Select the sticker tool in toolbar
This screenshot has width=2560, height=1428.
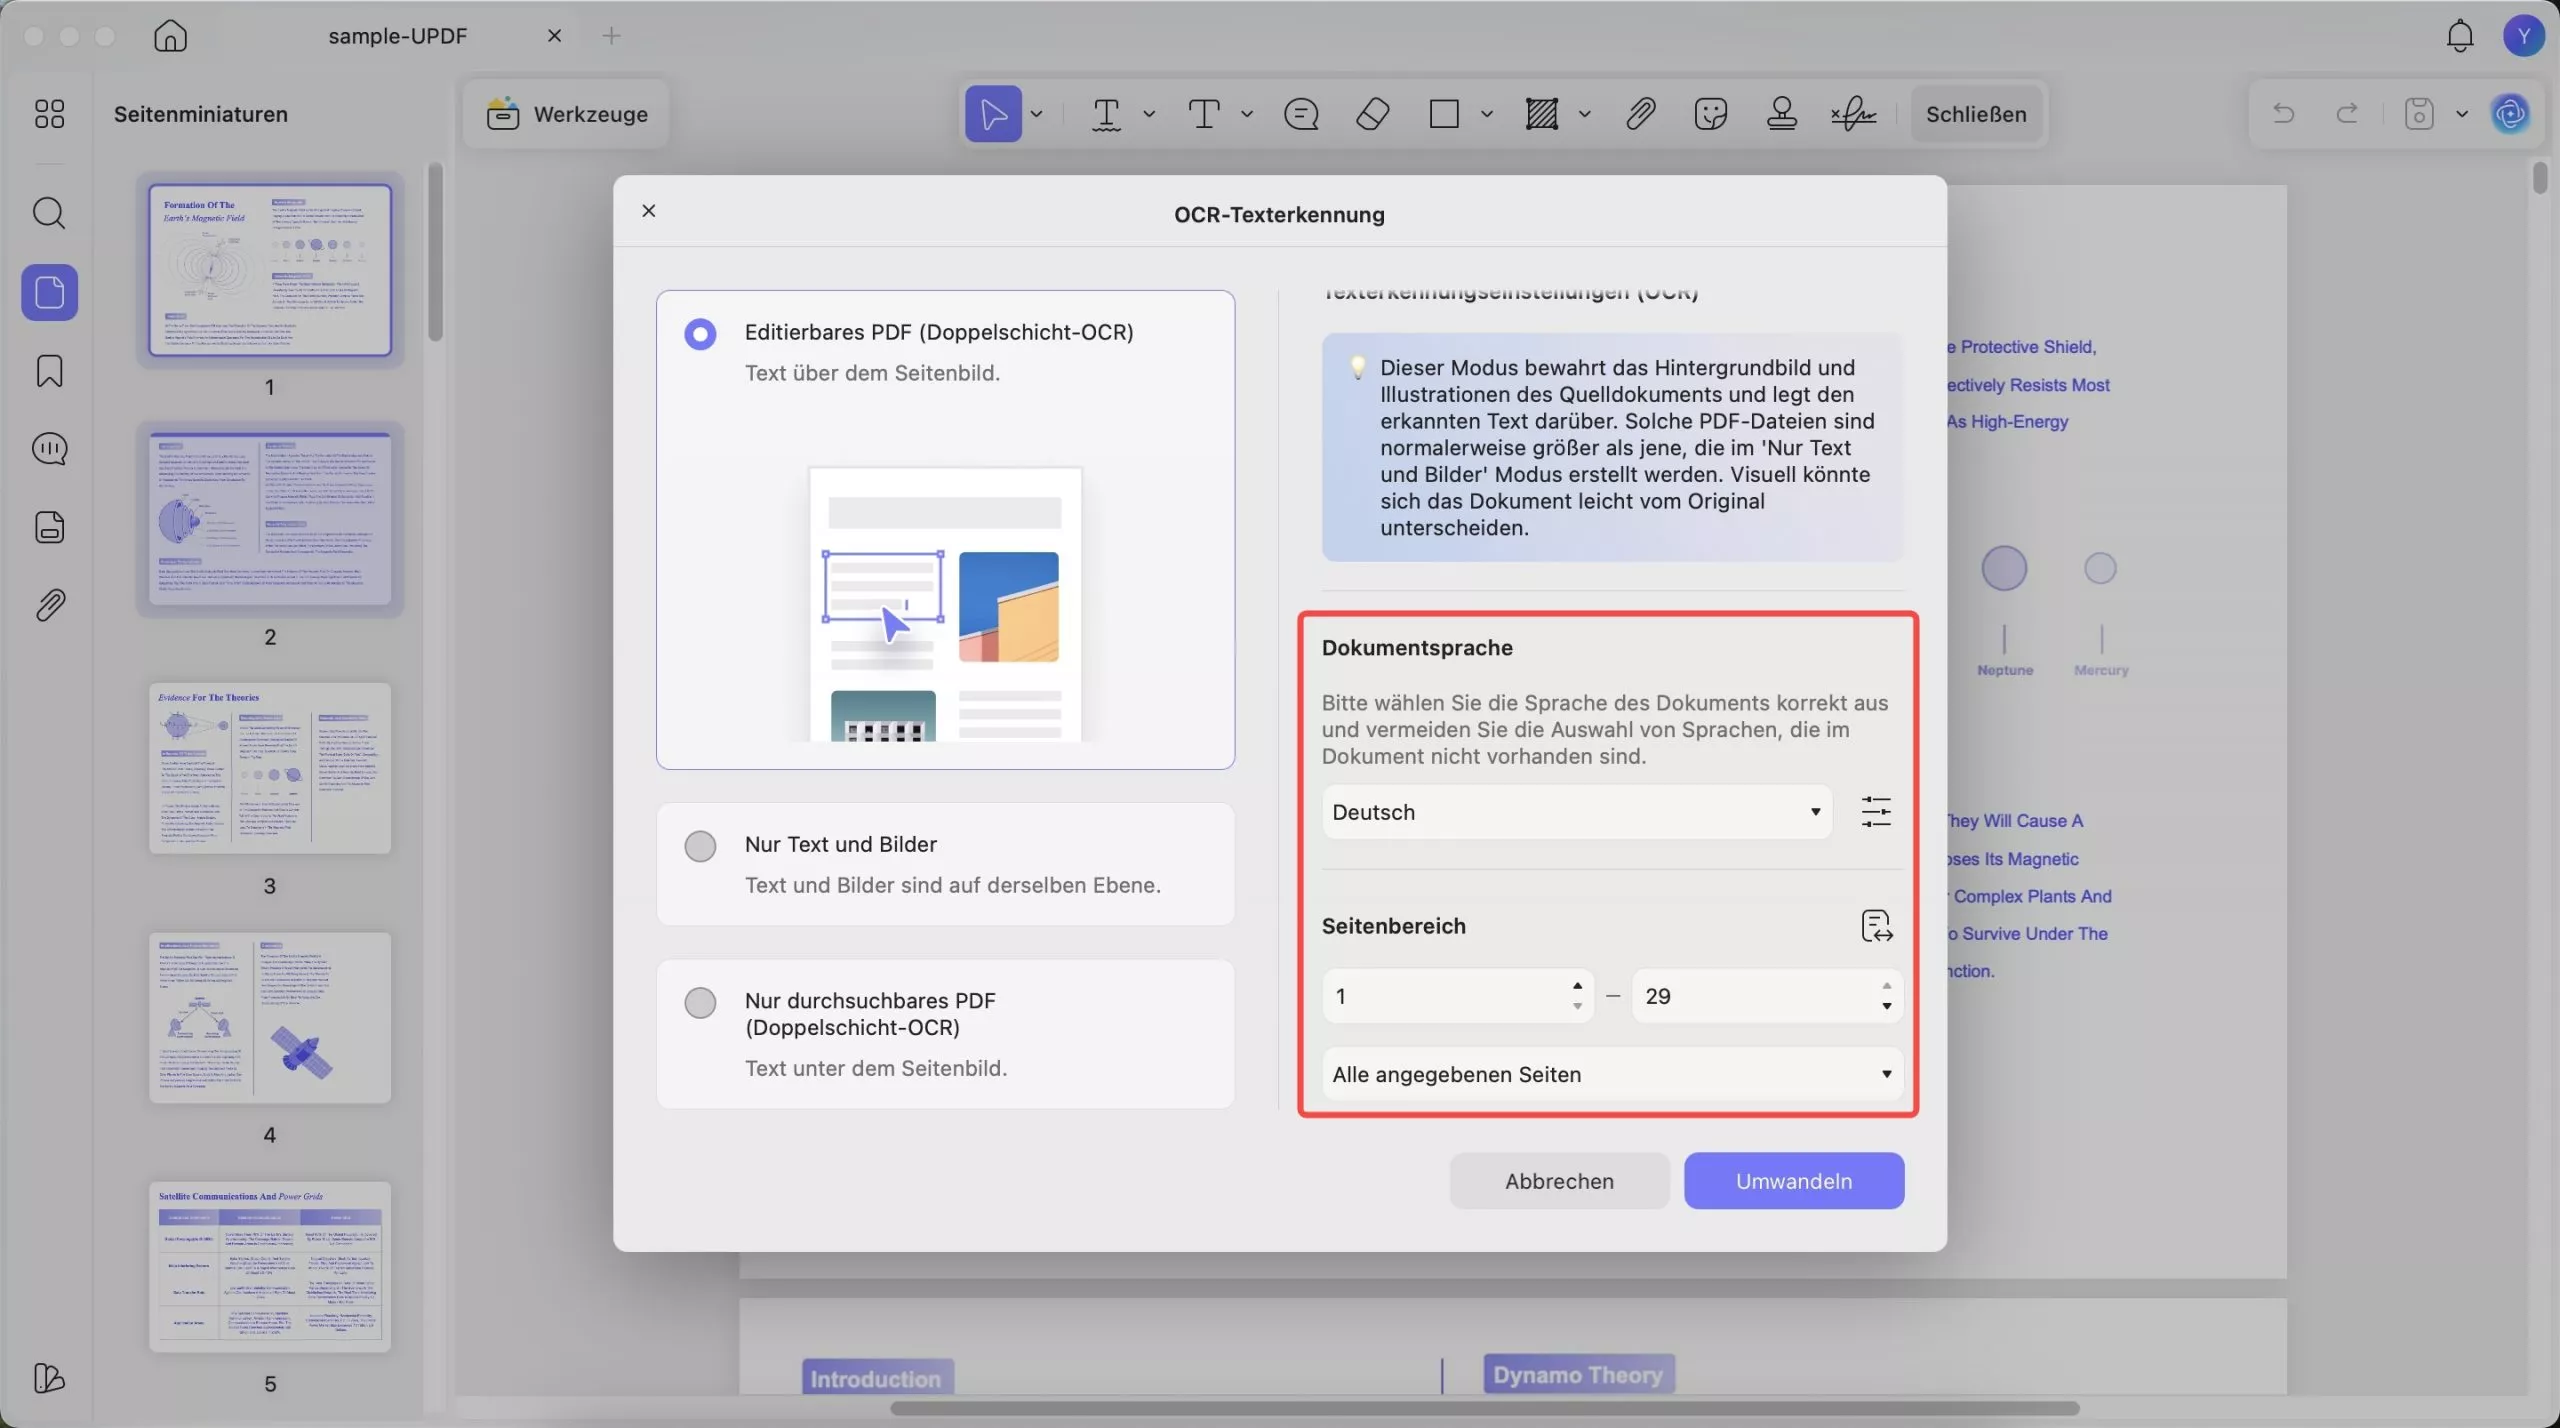(x=1710, y=114)
